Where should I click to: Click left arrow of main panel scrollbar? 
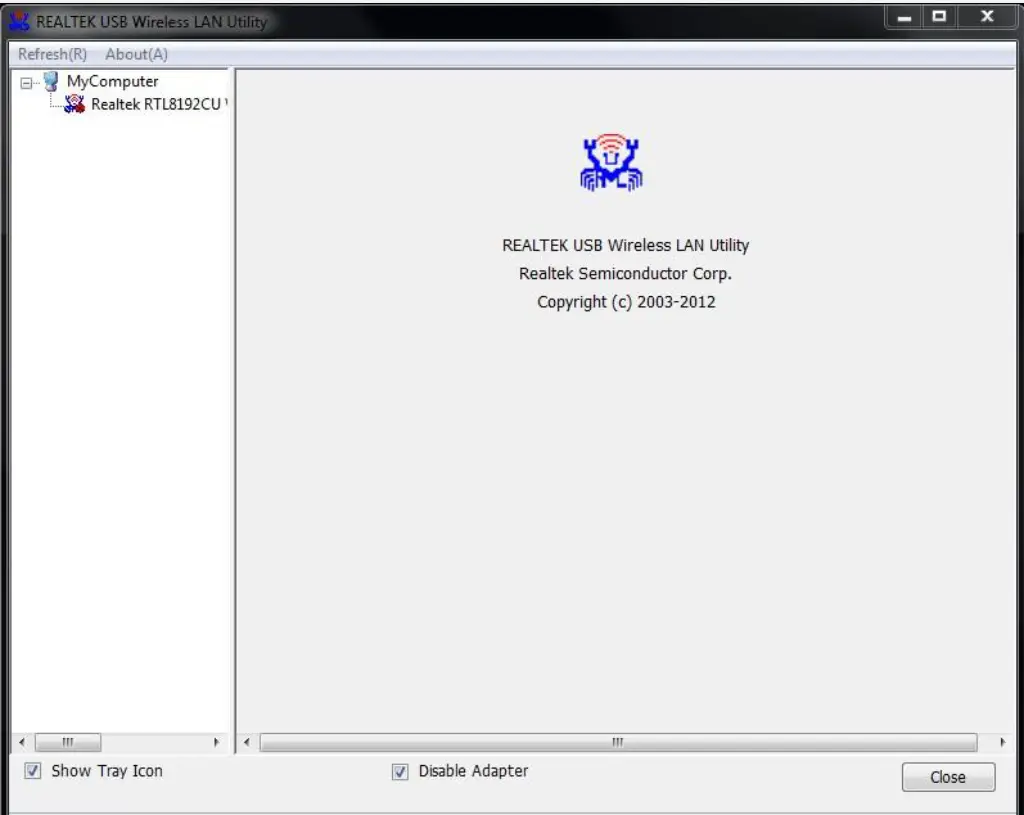click(247, 743)
